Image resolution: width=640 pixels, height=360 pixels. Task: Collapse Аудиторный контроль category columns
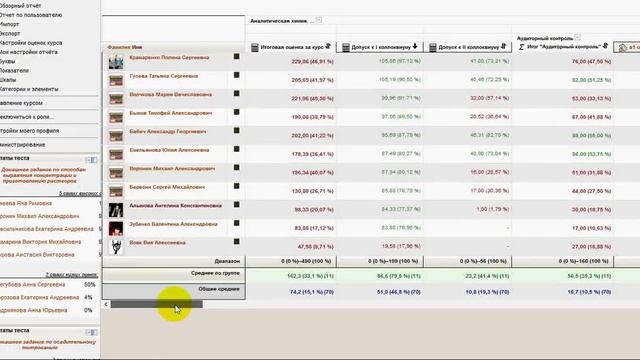(x=577, y=37)
